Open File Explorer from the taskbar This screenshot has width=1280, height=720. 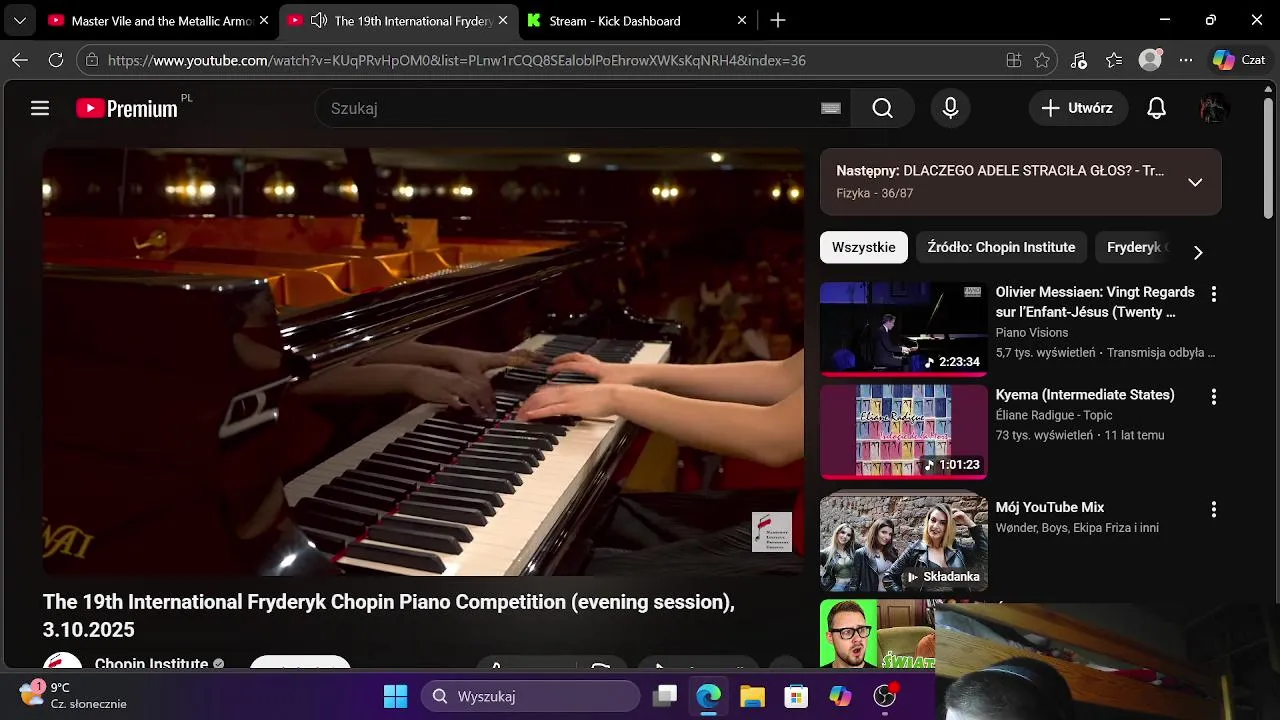752,696
